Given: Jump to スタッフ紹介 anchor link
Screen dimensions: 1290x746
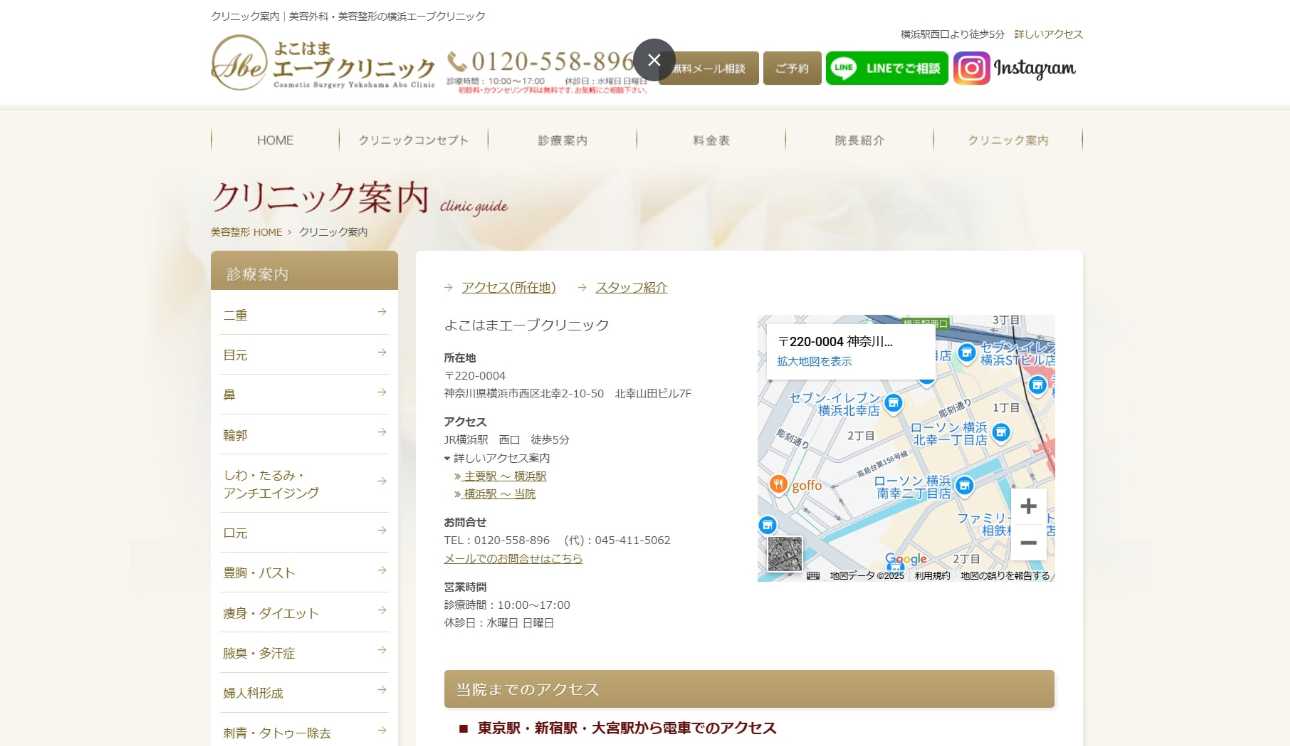Looking at the screenshot, I should 631,288.
